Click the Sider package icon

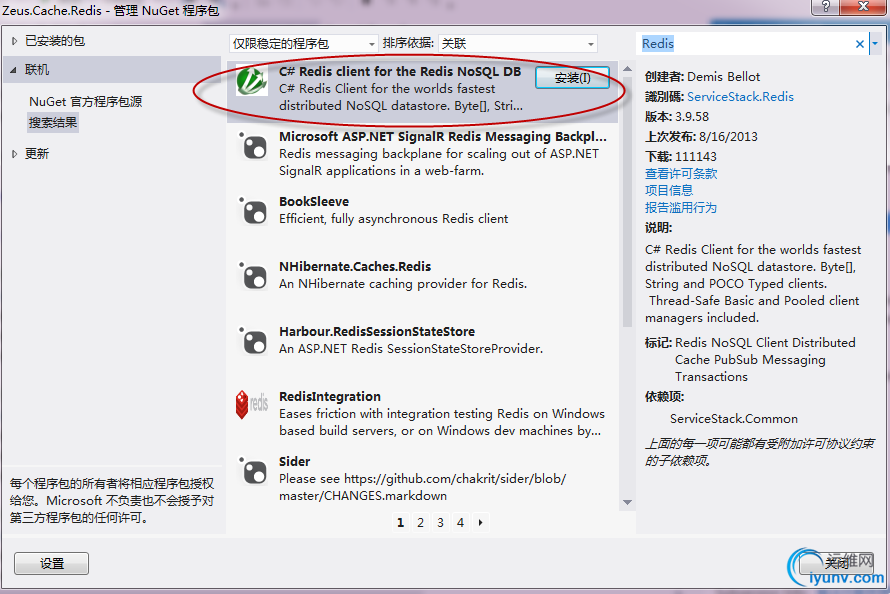tap(253, 471)
